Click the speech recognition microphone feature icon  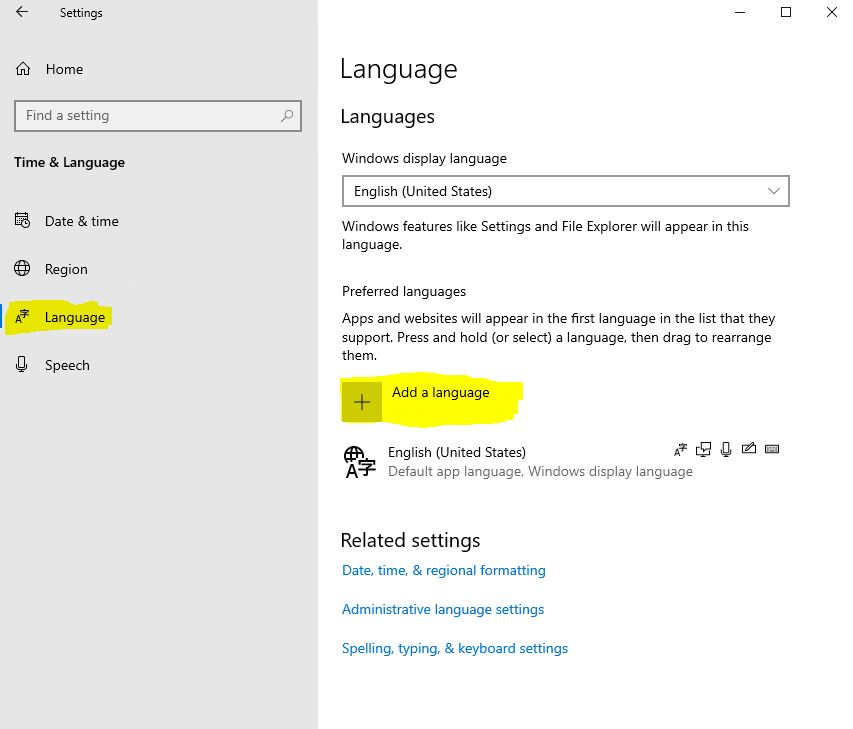[726, 449]
